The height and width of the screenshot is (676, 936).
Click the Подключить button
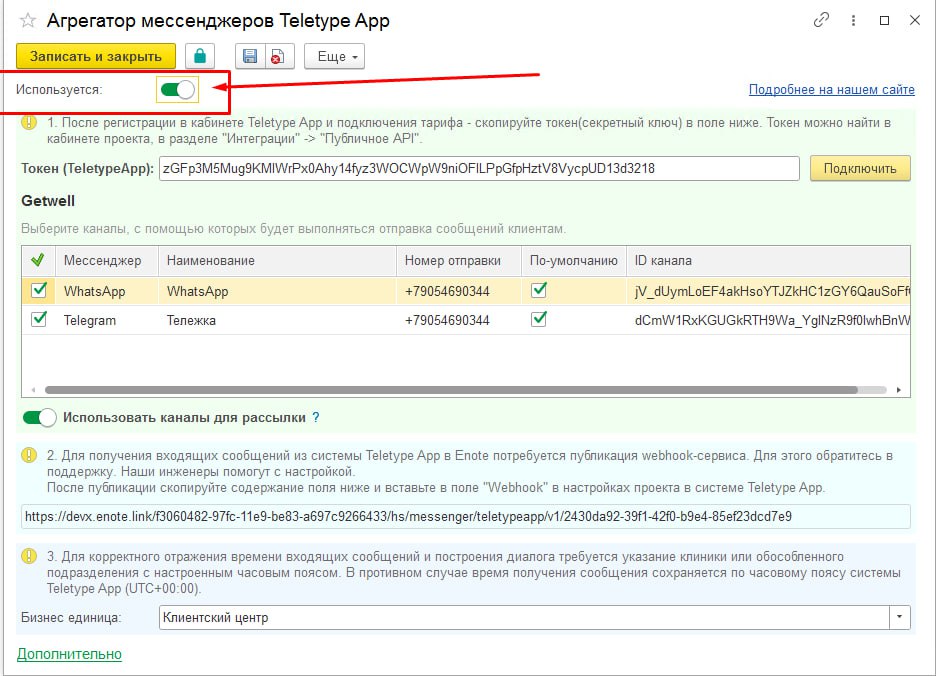coord(860,168)
